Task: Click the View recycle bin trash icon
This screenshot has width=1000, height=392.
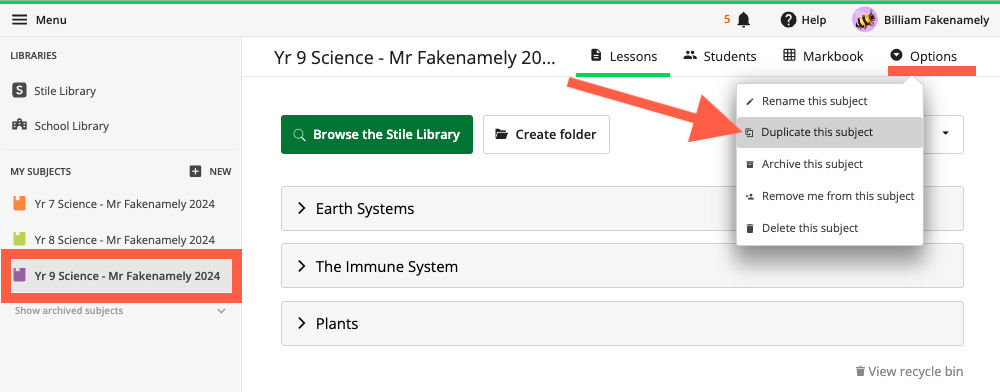Action: (x=860, y=371)
